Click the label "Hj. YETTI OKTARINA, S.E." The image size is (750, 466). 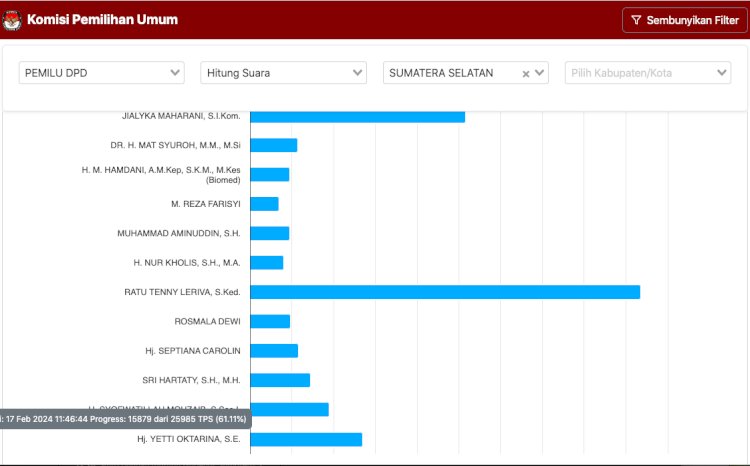(189, 439)
